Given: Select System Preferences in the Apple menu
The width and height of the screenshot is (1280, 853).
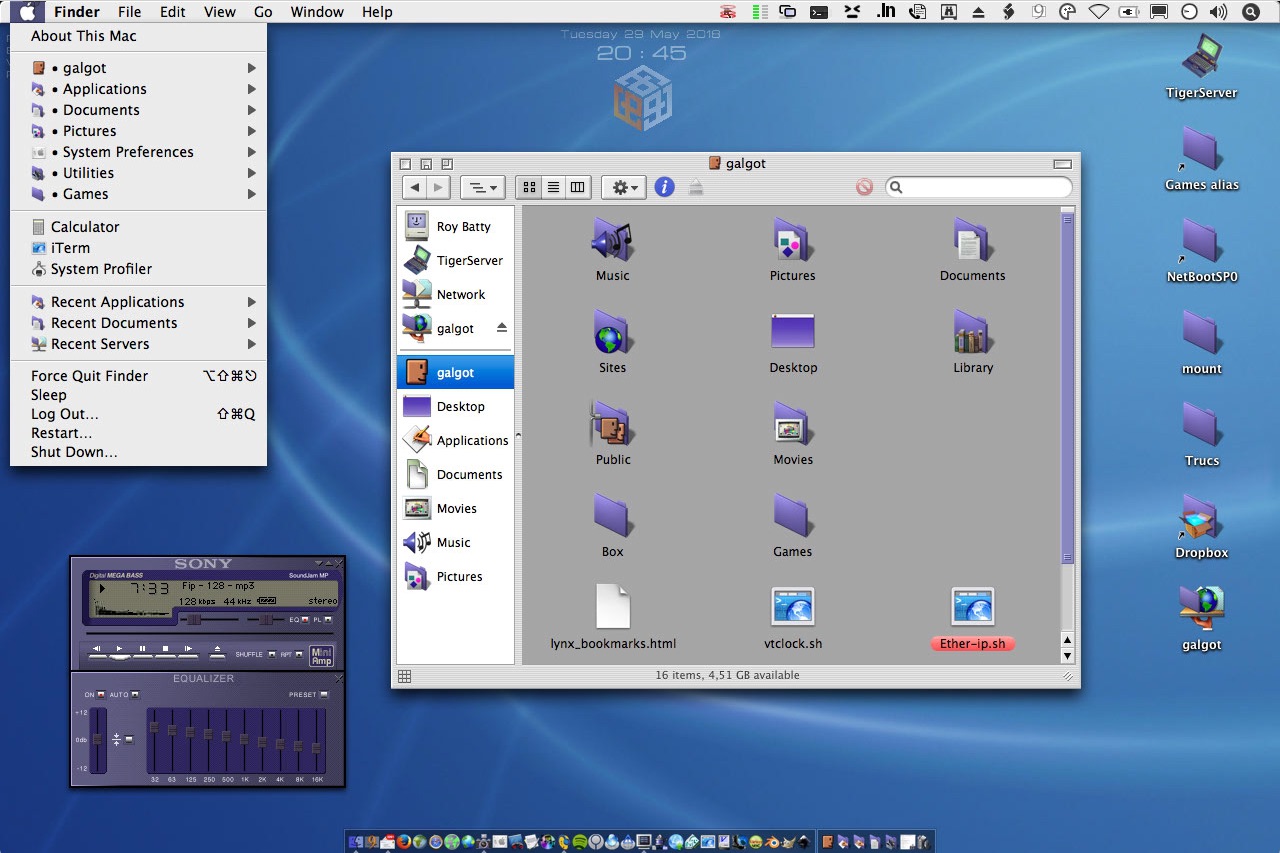Looking at the screenshot, I should tap(128, 152).
